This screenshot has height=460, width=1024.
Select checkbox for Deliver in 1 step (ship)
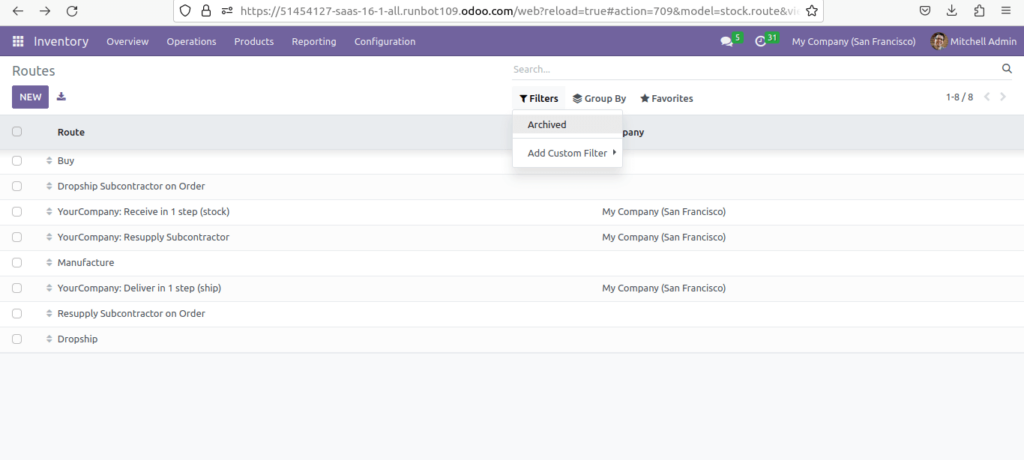tap(17, 288)
